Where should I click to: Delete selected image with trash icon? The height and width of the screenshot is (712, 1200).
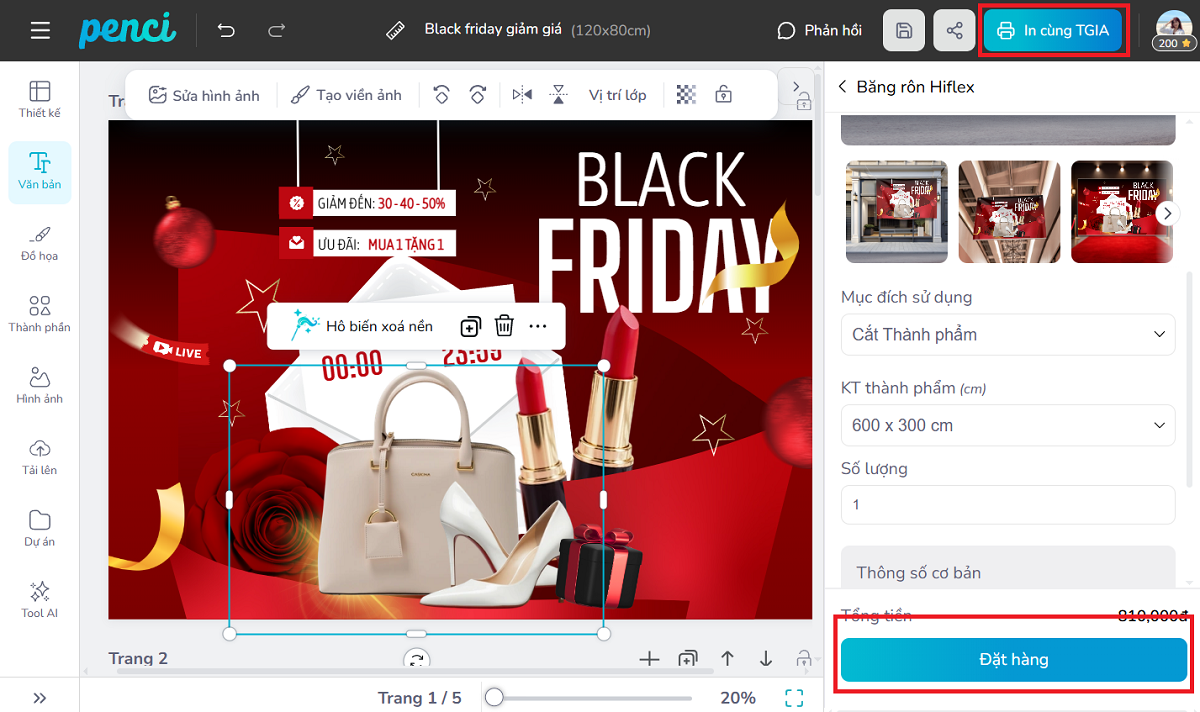505,326
